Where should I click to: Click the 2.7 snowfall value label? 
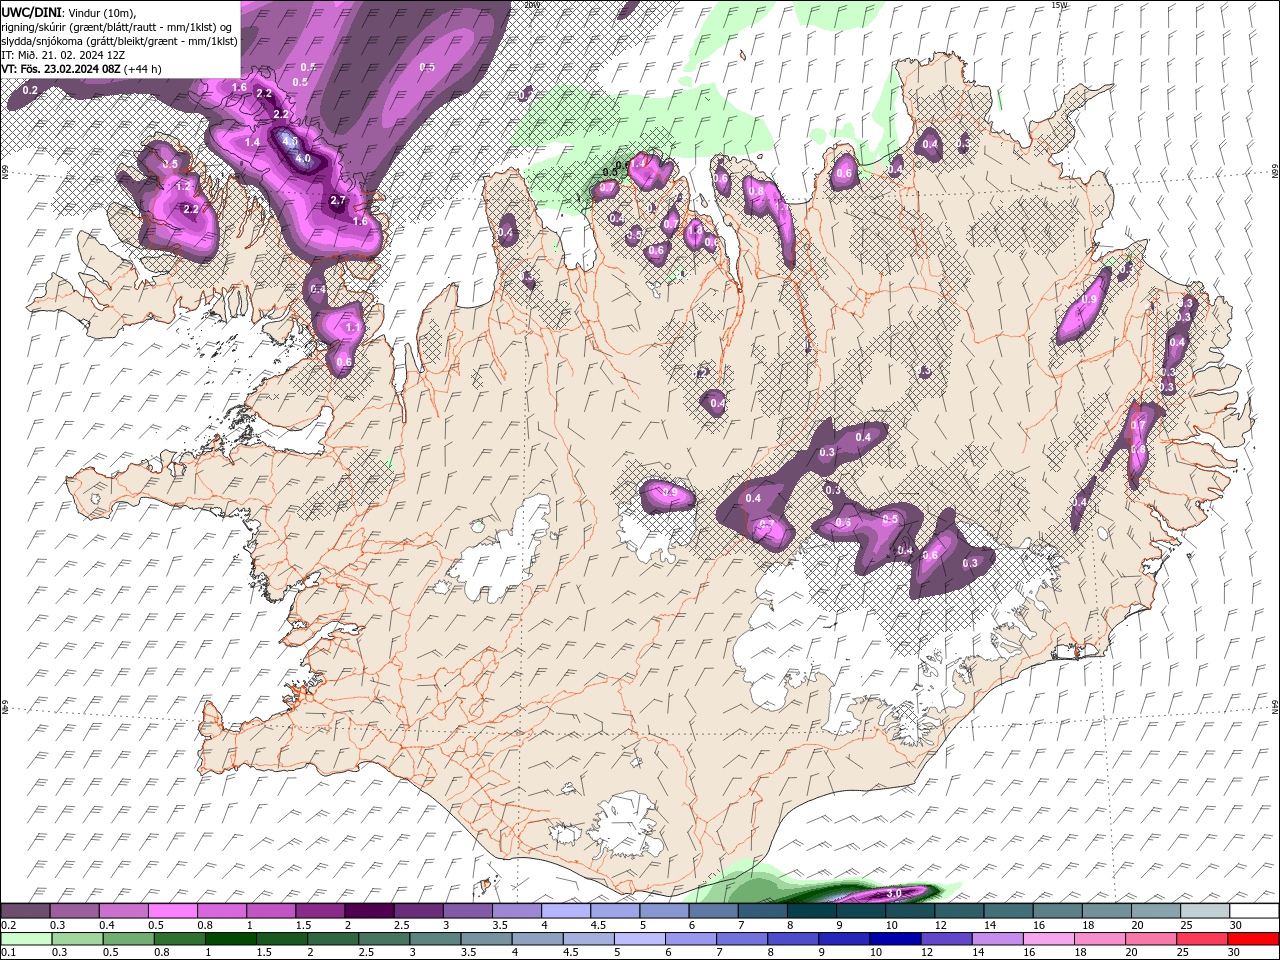(338, 200)
